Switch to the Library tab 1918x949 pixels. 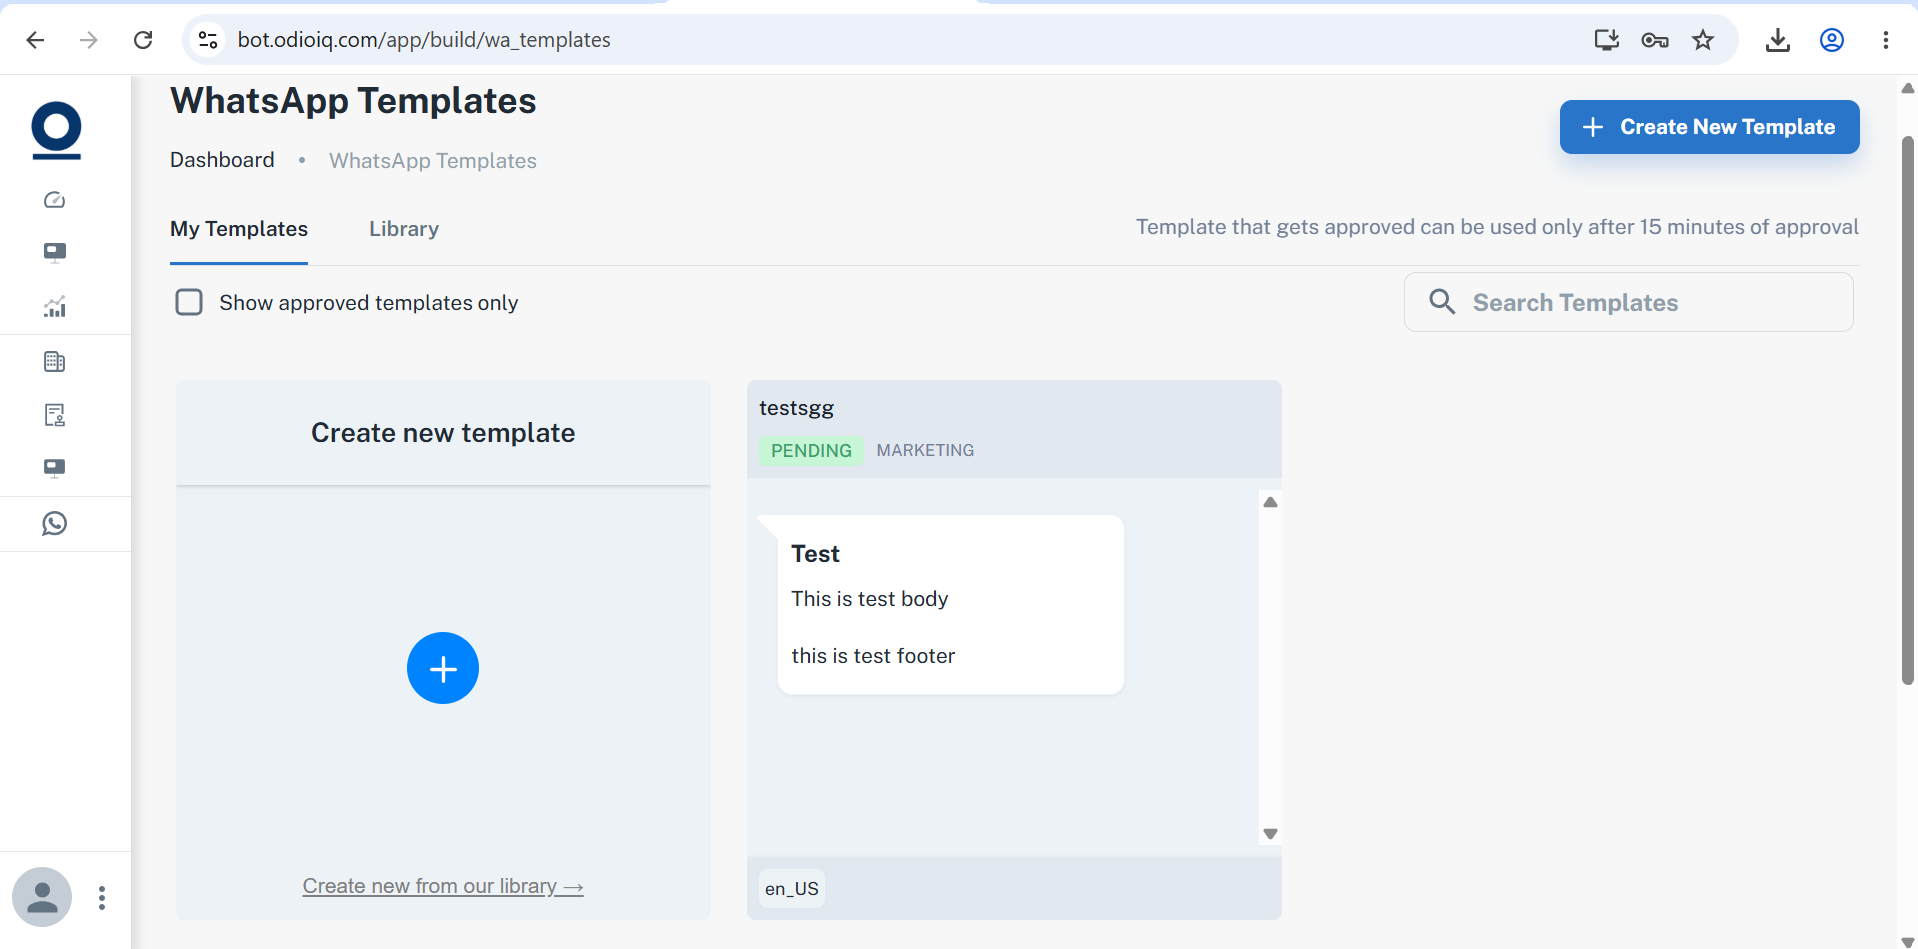point(404,229)
